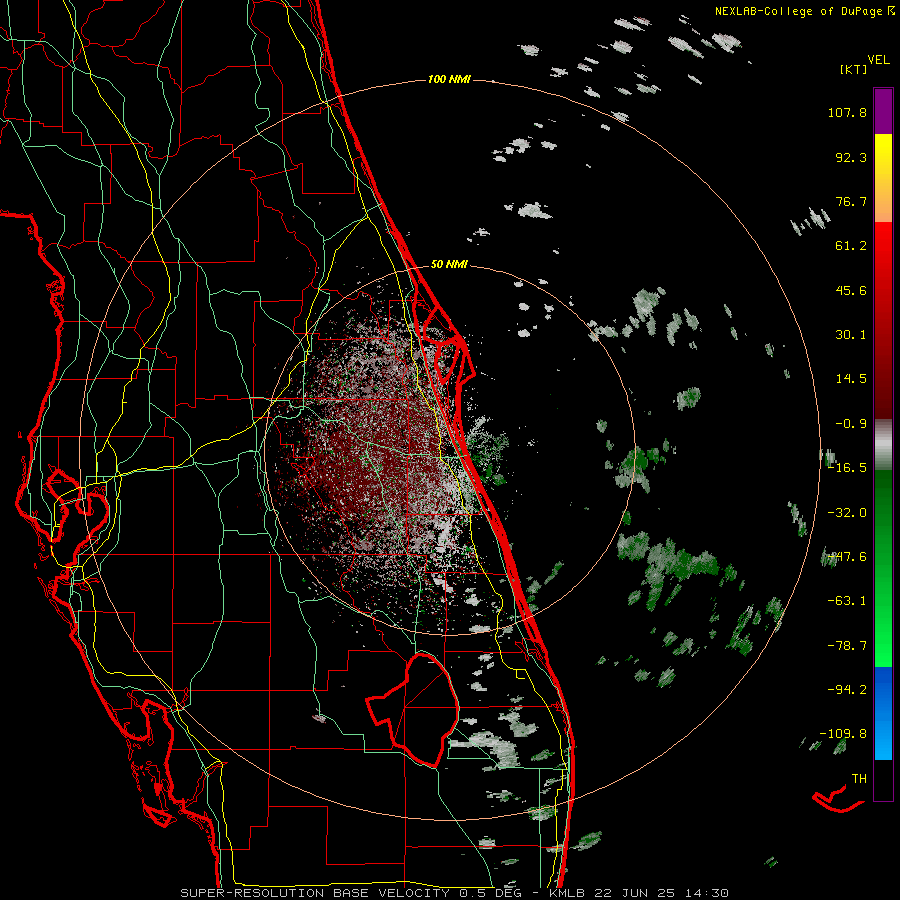Click the 100 NMI range ring label
Viewport: 900px width, 900px height.
point(449,79)
